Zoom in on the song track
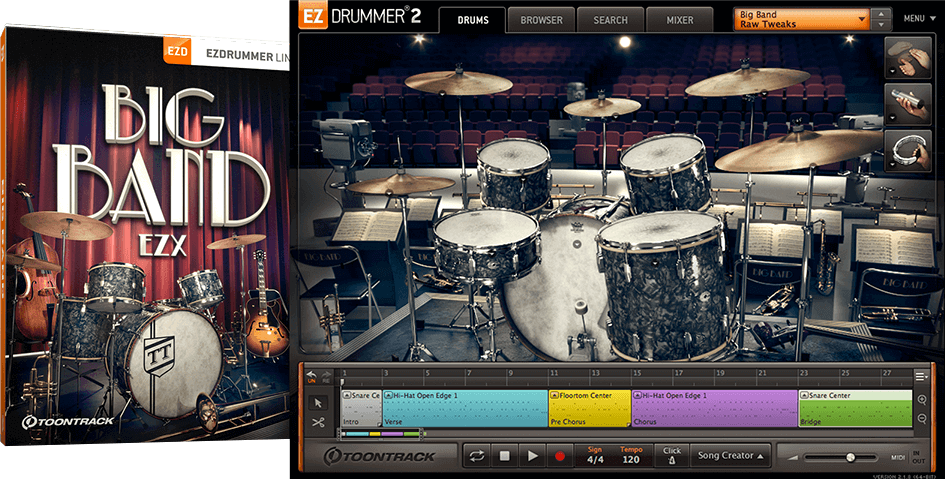This screenshot has height=479, width=945. [922, 400]
